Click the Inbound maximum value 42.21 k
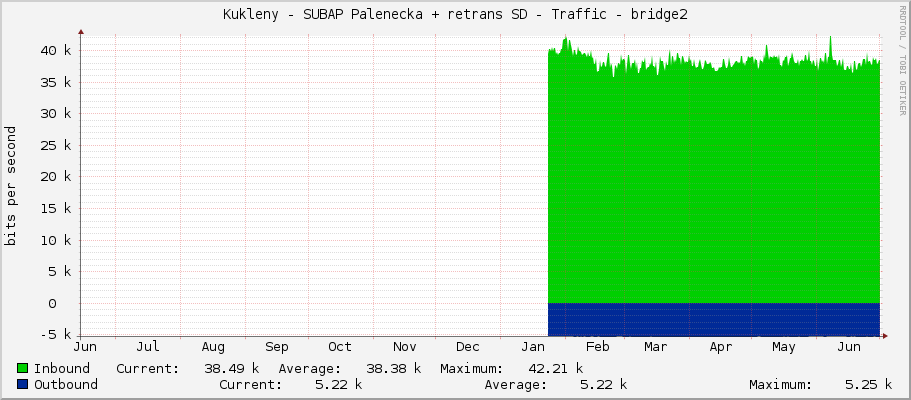Image resolution: width=911 pixels, height=400 pixels. coord(555,368)
